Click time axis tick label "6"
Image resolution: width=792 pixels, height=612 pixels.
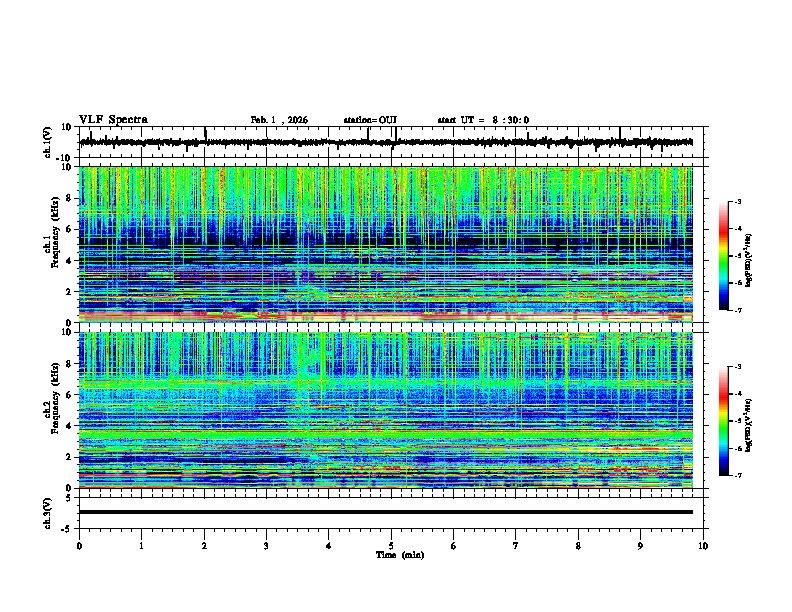tap(454, 546)
